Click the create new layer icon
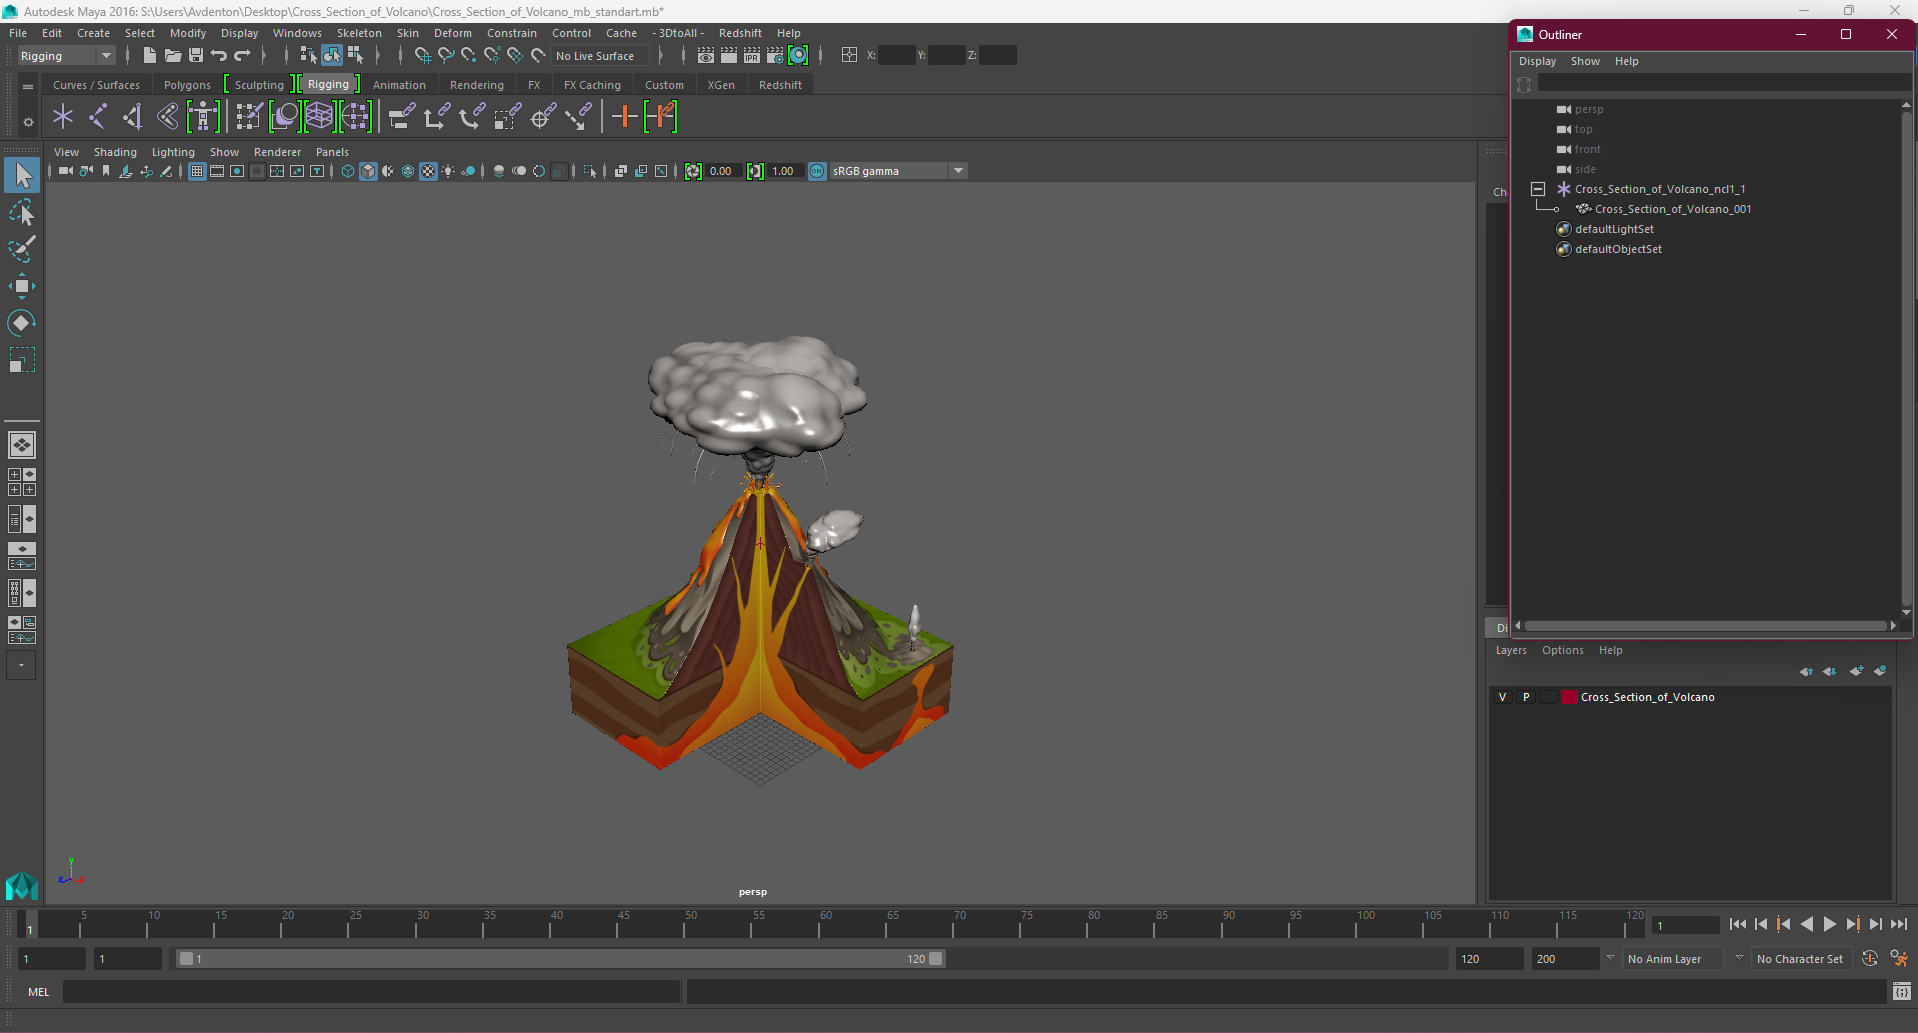The height and width of the screenshot is (1033, 1918). coord(1856,671)
